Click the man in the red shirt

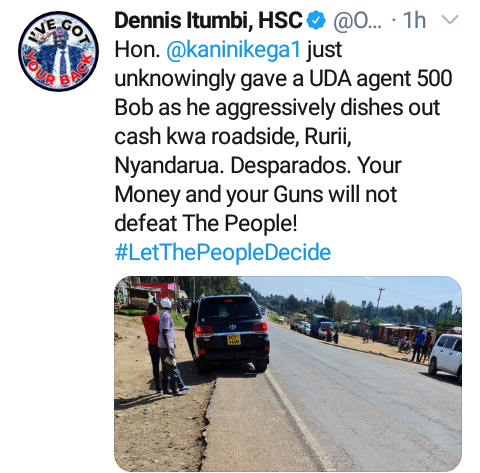tap(152, 347)
